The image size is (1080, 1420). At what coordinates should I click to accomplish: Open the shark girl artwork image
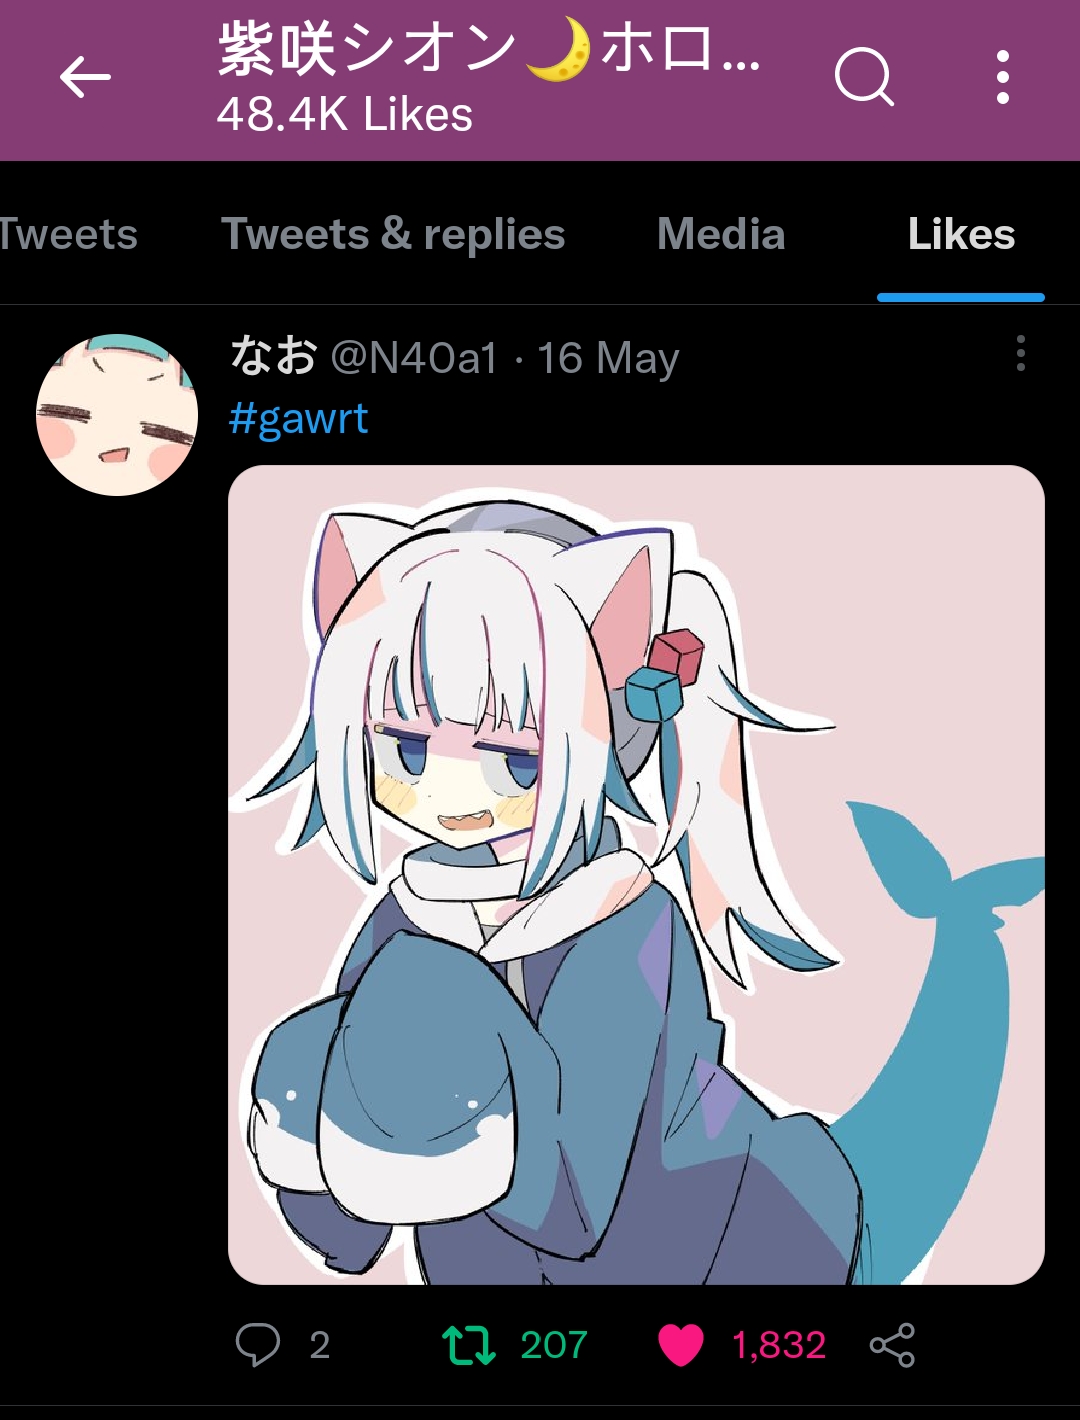point(636,875)
